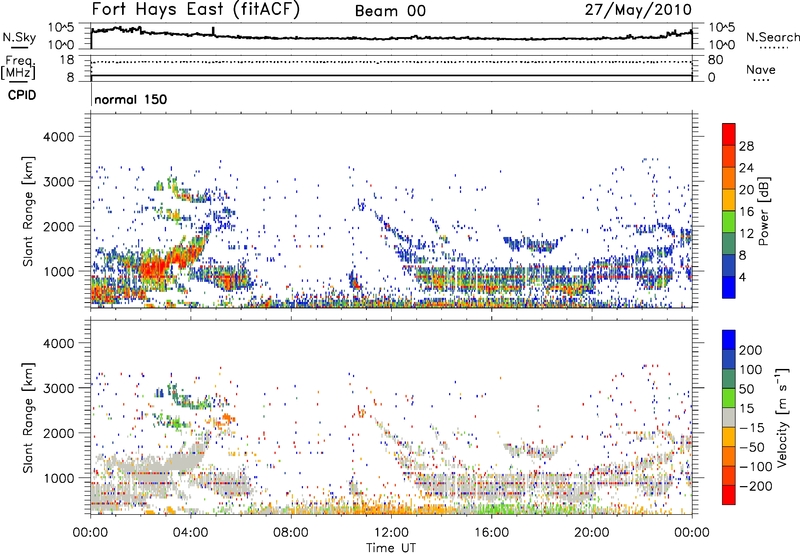Image resolution: width=800 pixels, height=554 pixels.
Task: Select the "04:00" time tick label
Action: click(x=190, y=533)
